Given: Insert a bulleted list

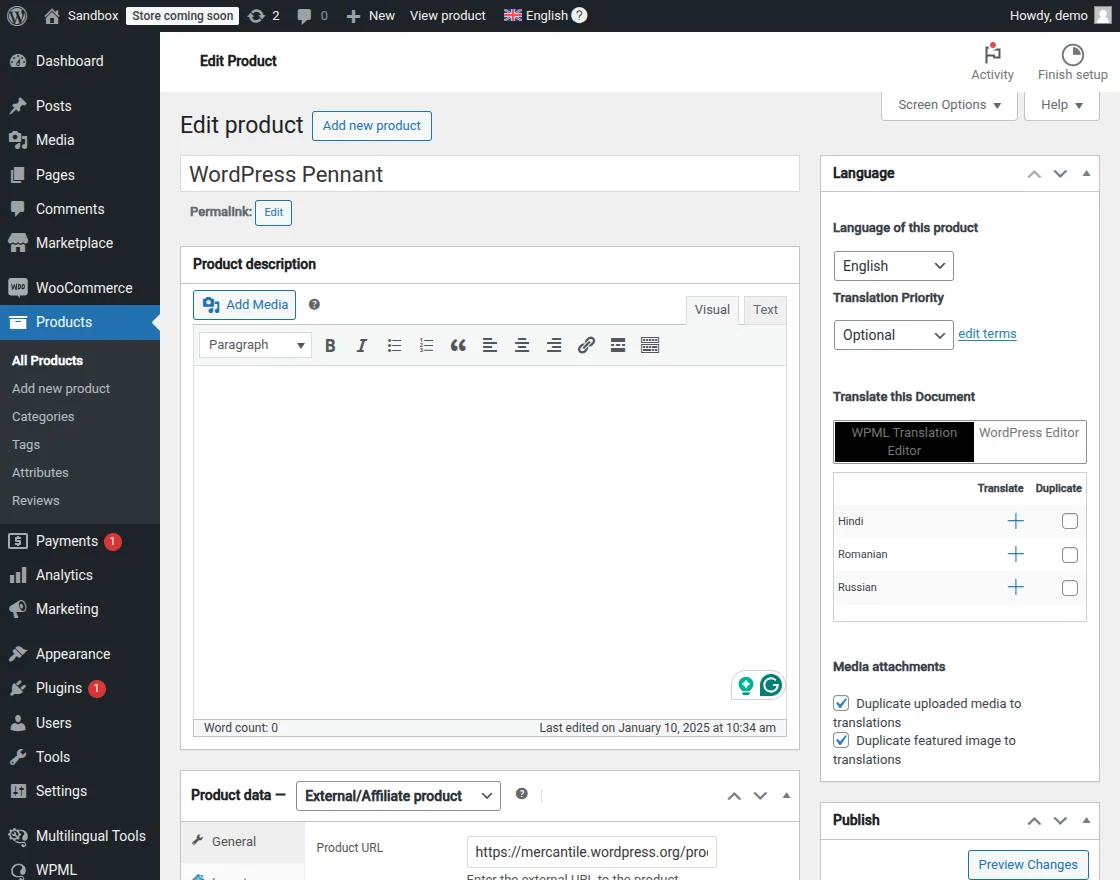Looking at the screenshot, I should [x=394, y=346].
